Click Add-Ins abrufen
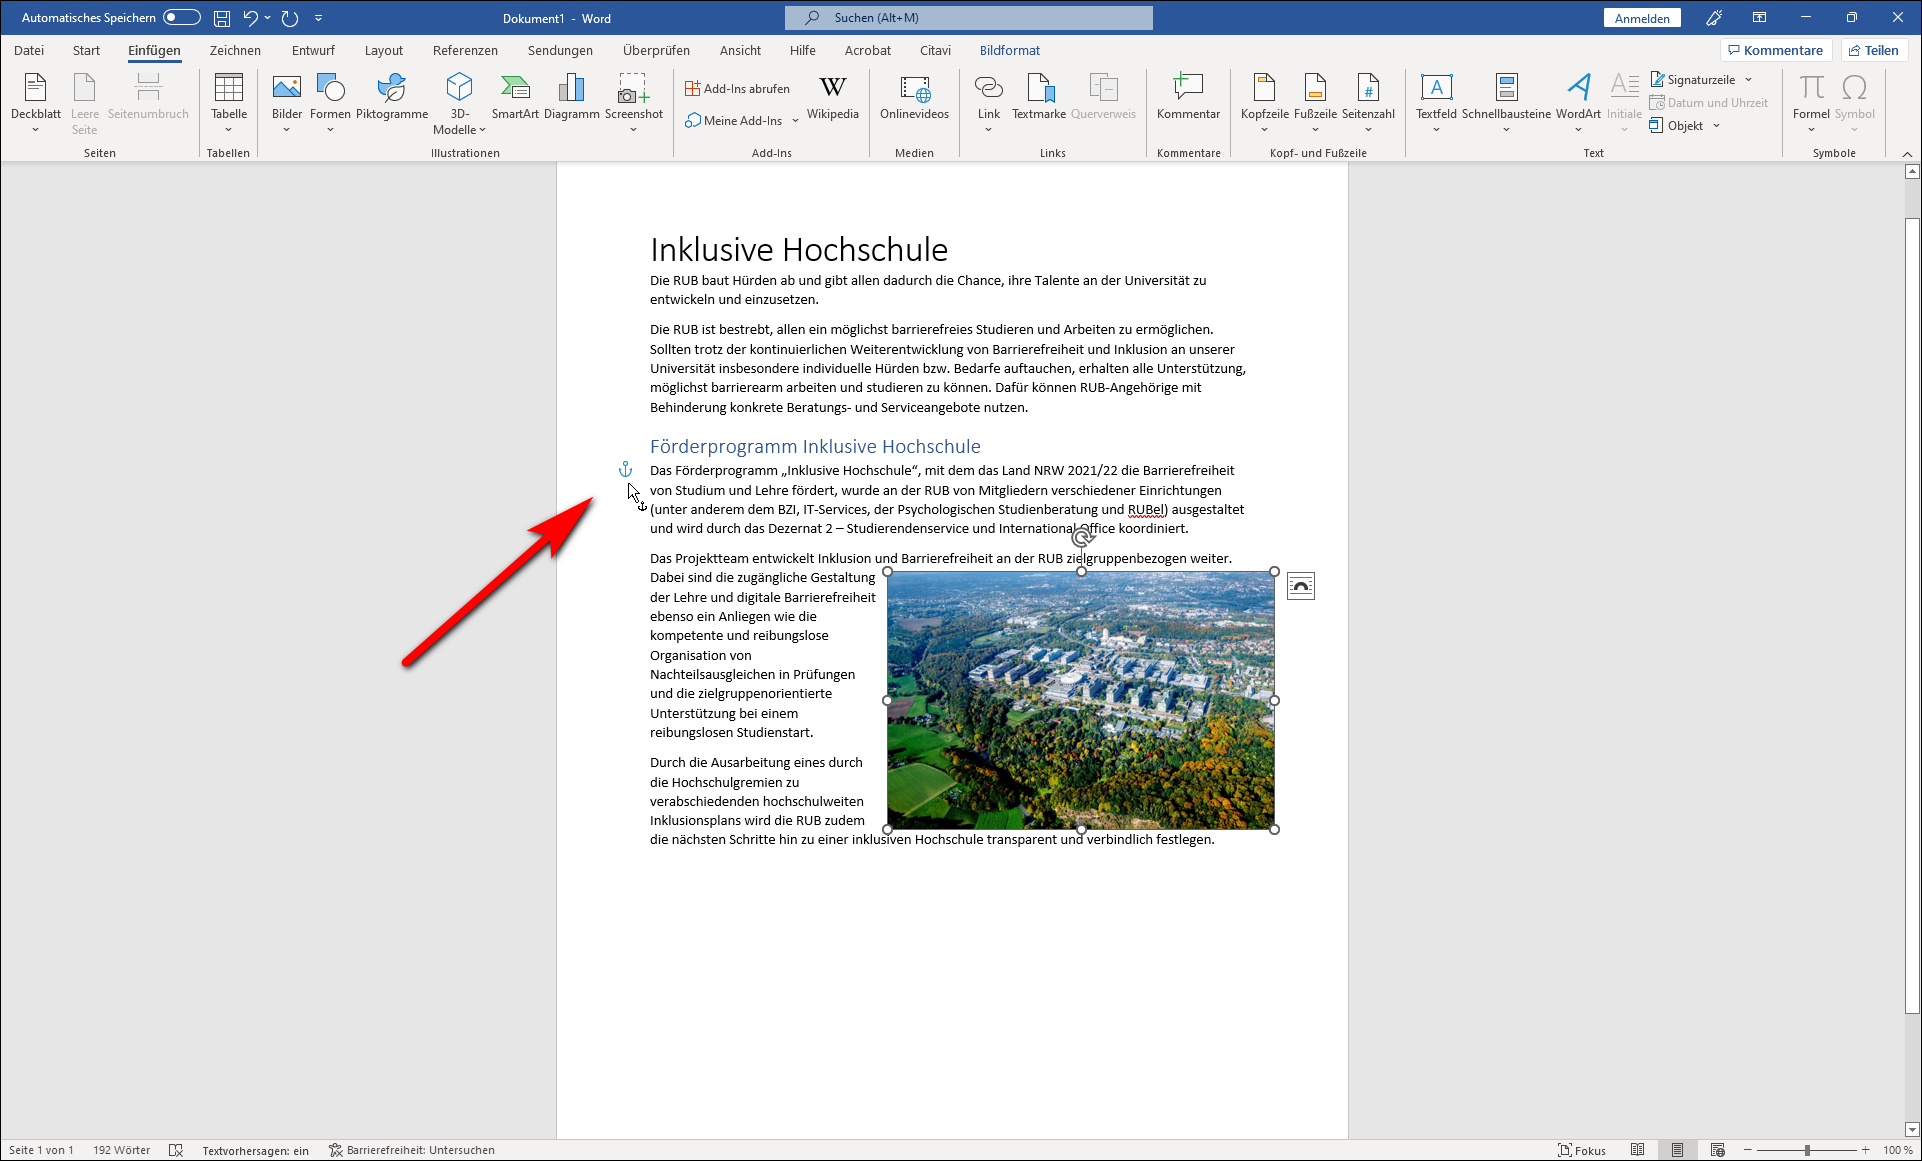 (738, 88)
